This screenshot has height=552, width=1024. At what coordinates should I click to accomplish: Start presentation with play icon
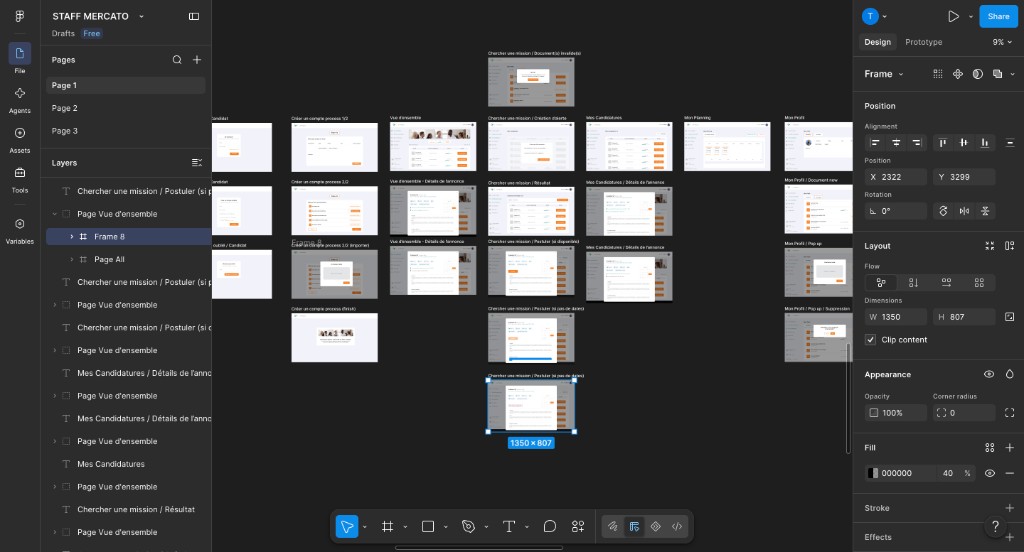click(953, 16)
